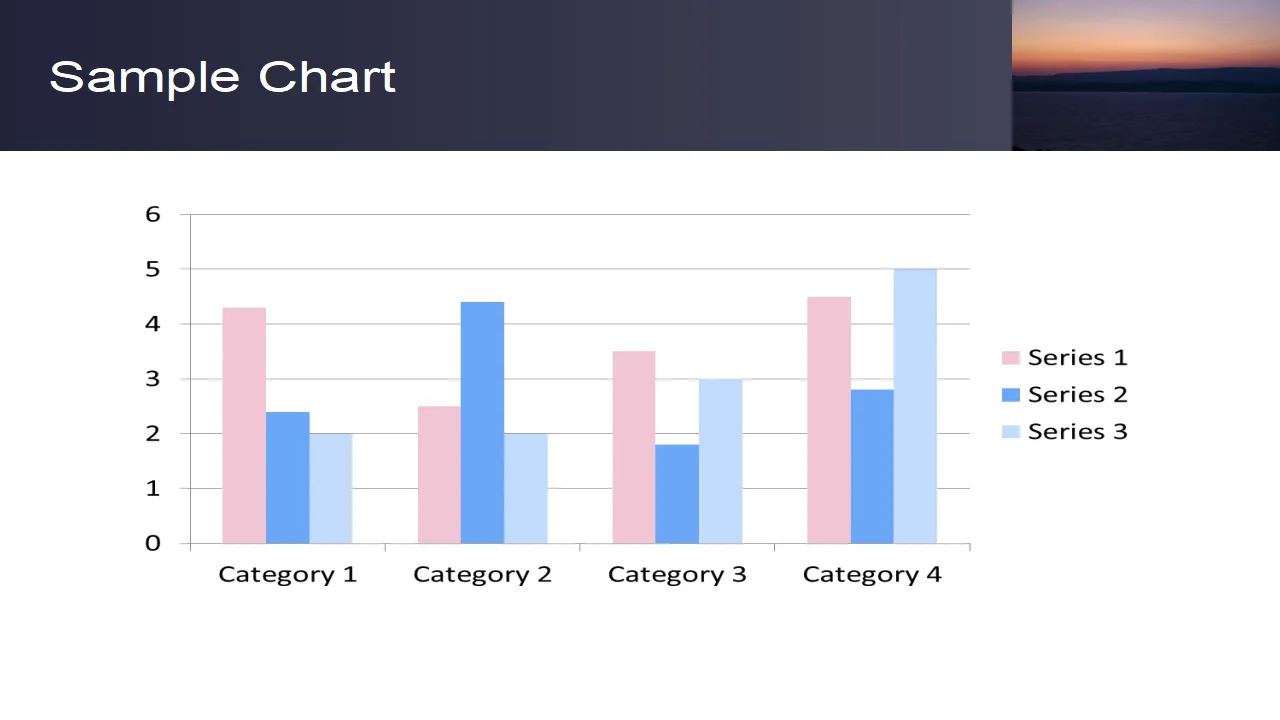Click the Series 3 bar in Category 4
This screenshot has width=1280, height=720.
tap(915, 406)
